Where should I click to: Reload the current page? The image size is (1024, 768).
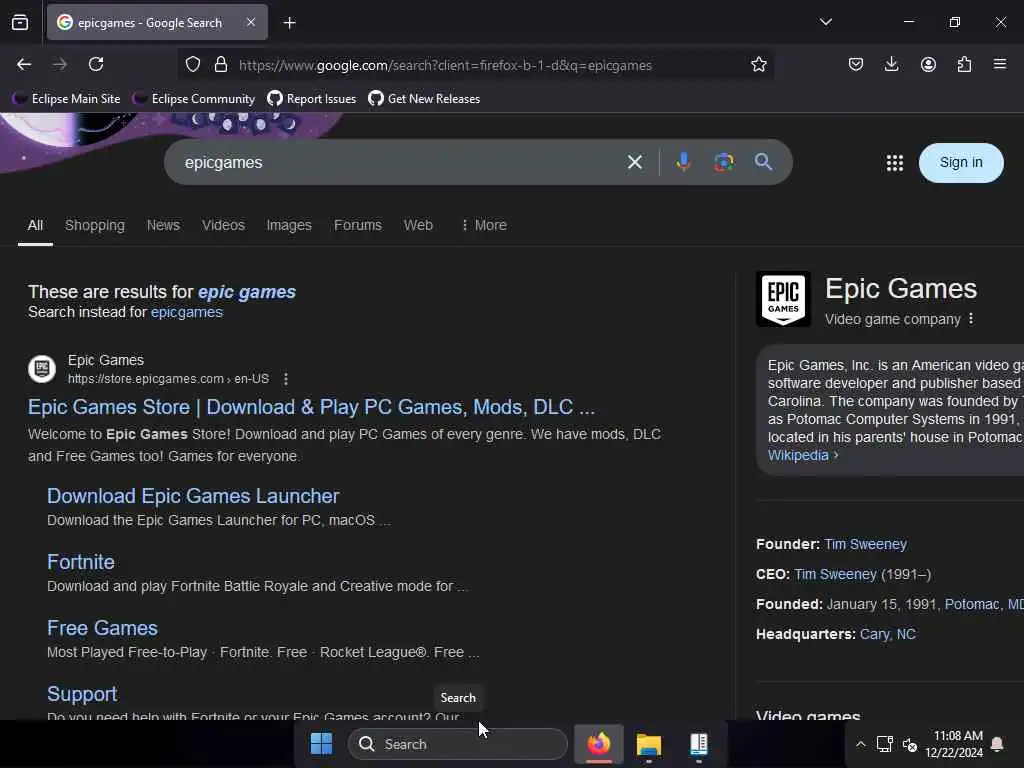[x=96, y=64]
